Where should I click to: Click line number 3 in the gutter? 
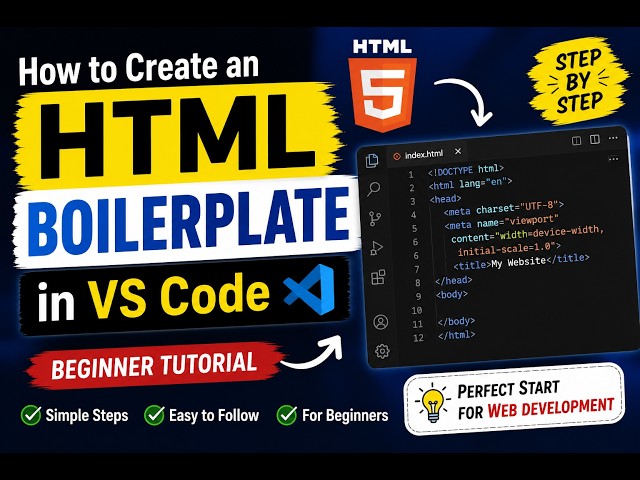pyautogui.click(x=413, y=201)
